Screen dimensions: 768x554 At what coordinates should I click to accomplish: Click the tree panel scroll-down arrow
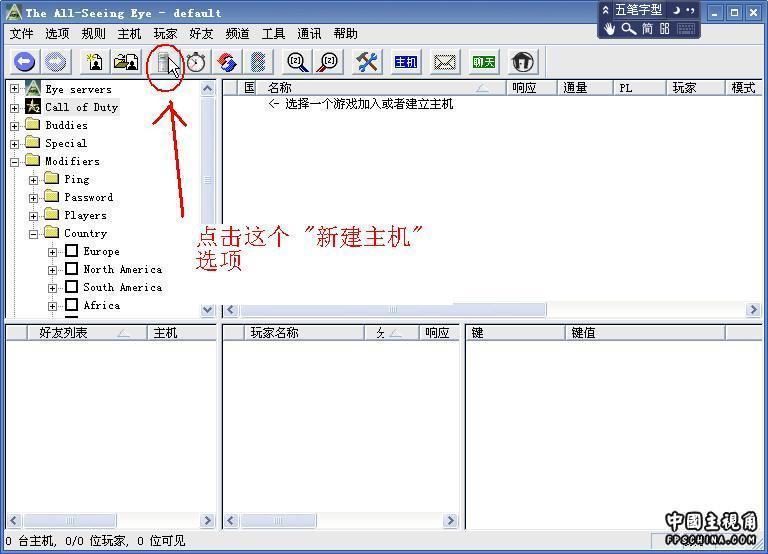click(208, 310)
